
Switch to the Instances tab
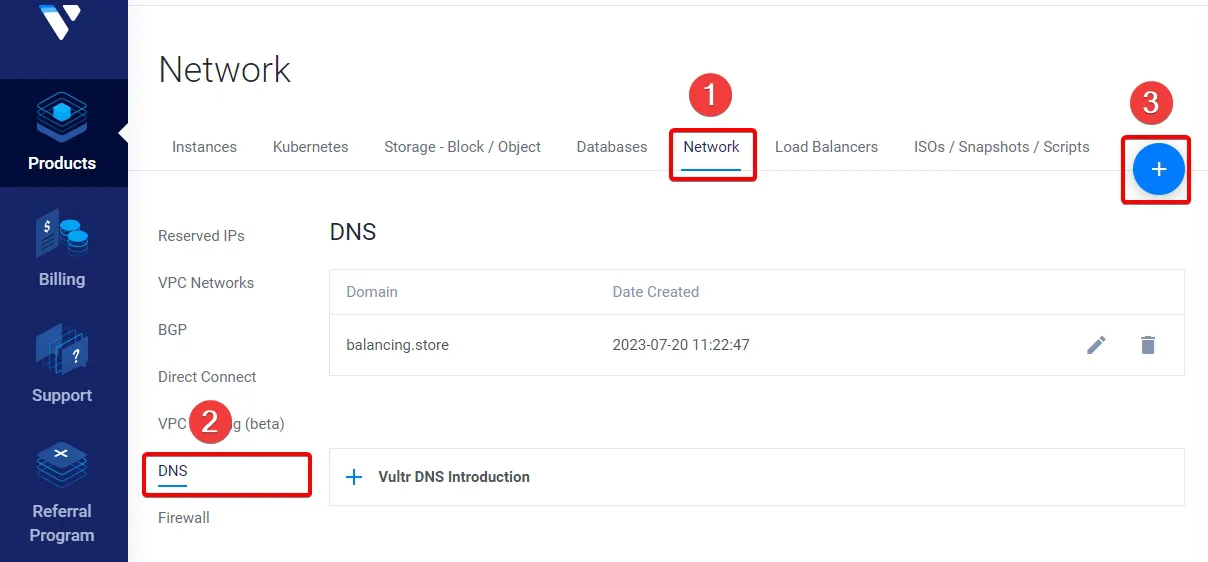[204, 147]
